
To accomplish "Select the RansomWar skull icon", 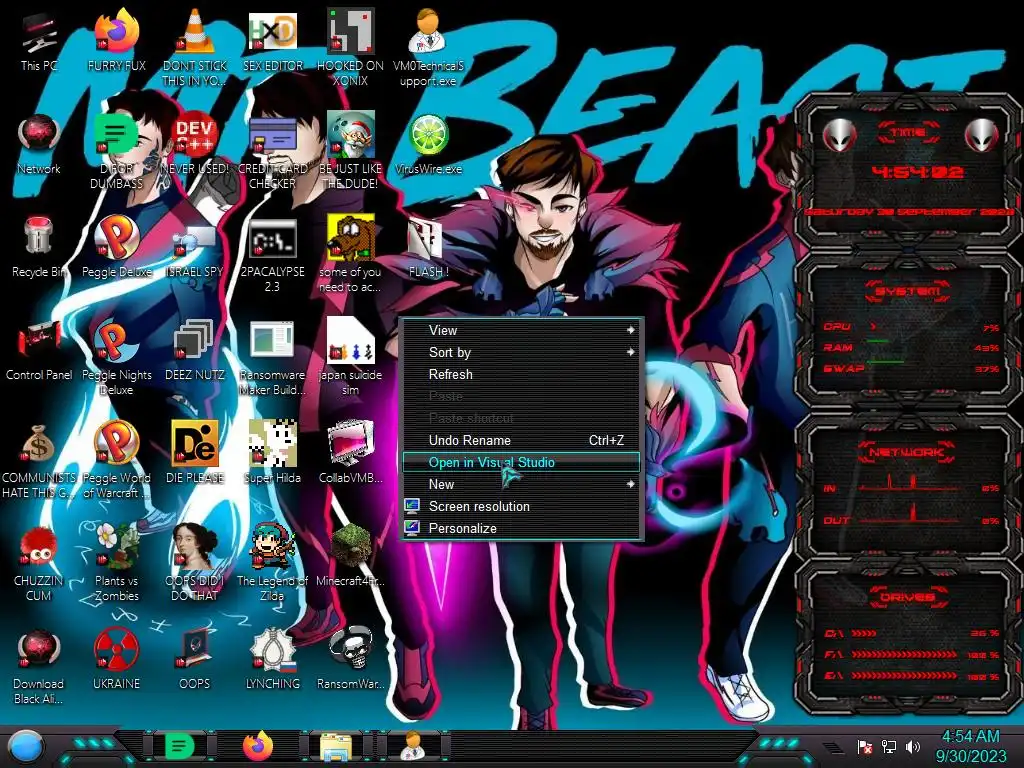I will coord(350,660).
